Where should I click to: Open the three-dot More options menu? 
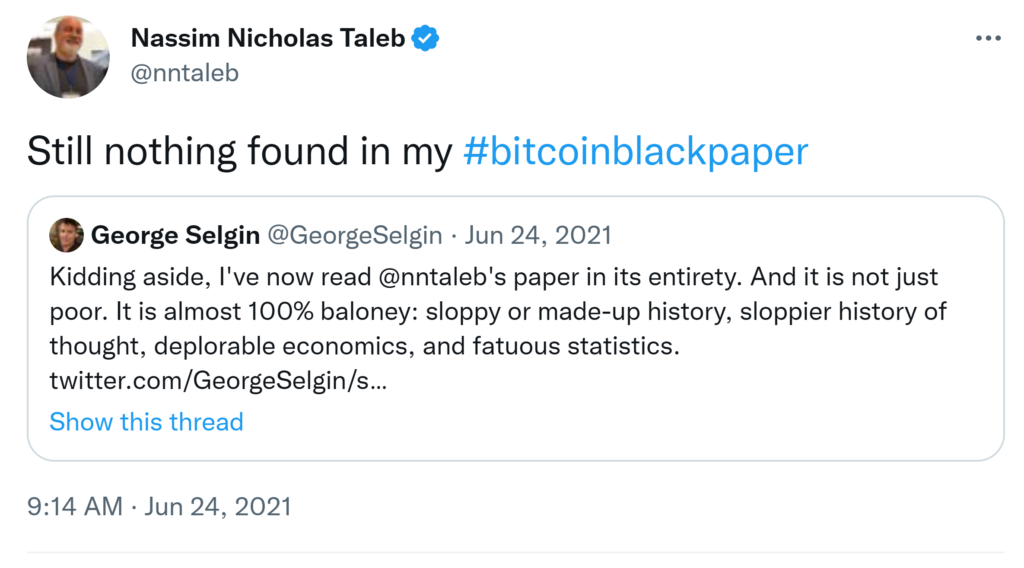click(987, 38)
